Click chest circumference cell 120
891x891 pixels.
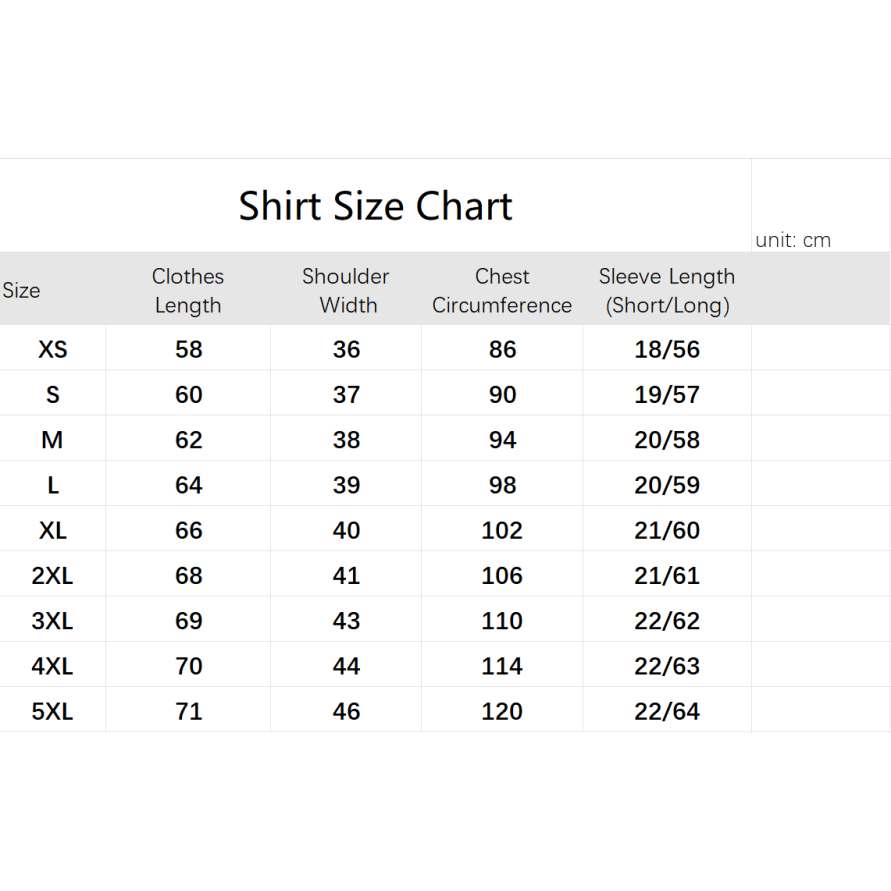point(502,711)
